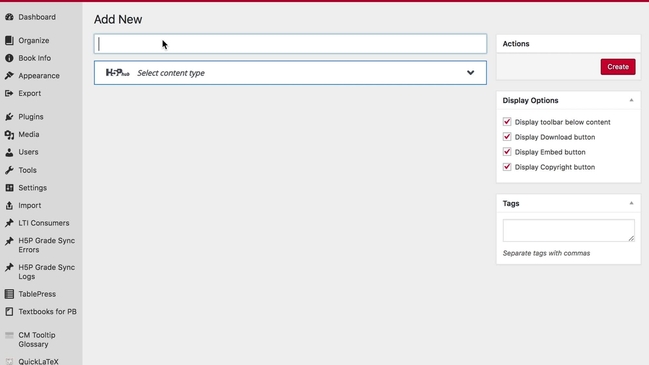Screen dimensions: 649x365
Task: Open H5P Grade Sync Errors
Action: pyautogui.click(x=46, y=245)
